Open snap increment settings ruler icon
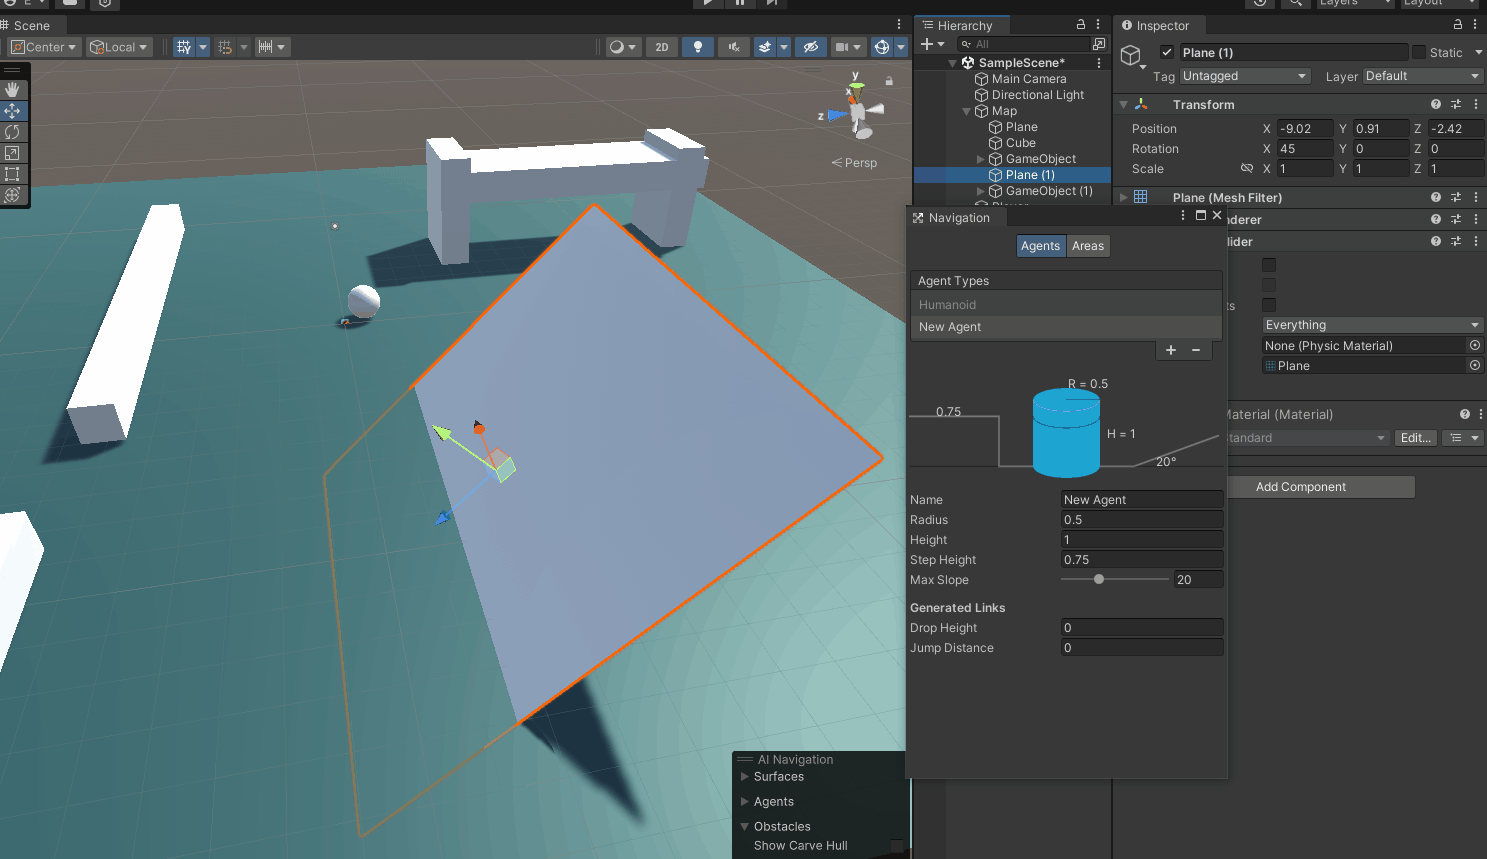Viewport: 1487px width, 859px height. [x=266, y=47]
